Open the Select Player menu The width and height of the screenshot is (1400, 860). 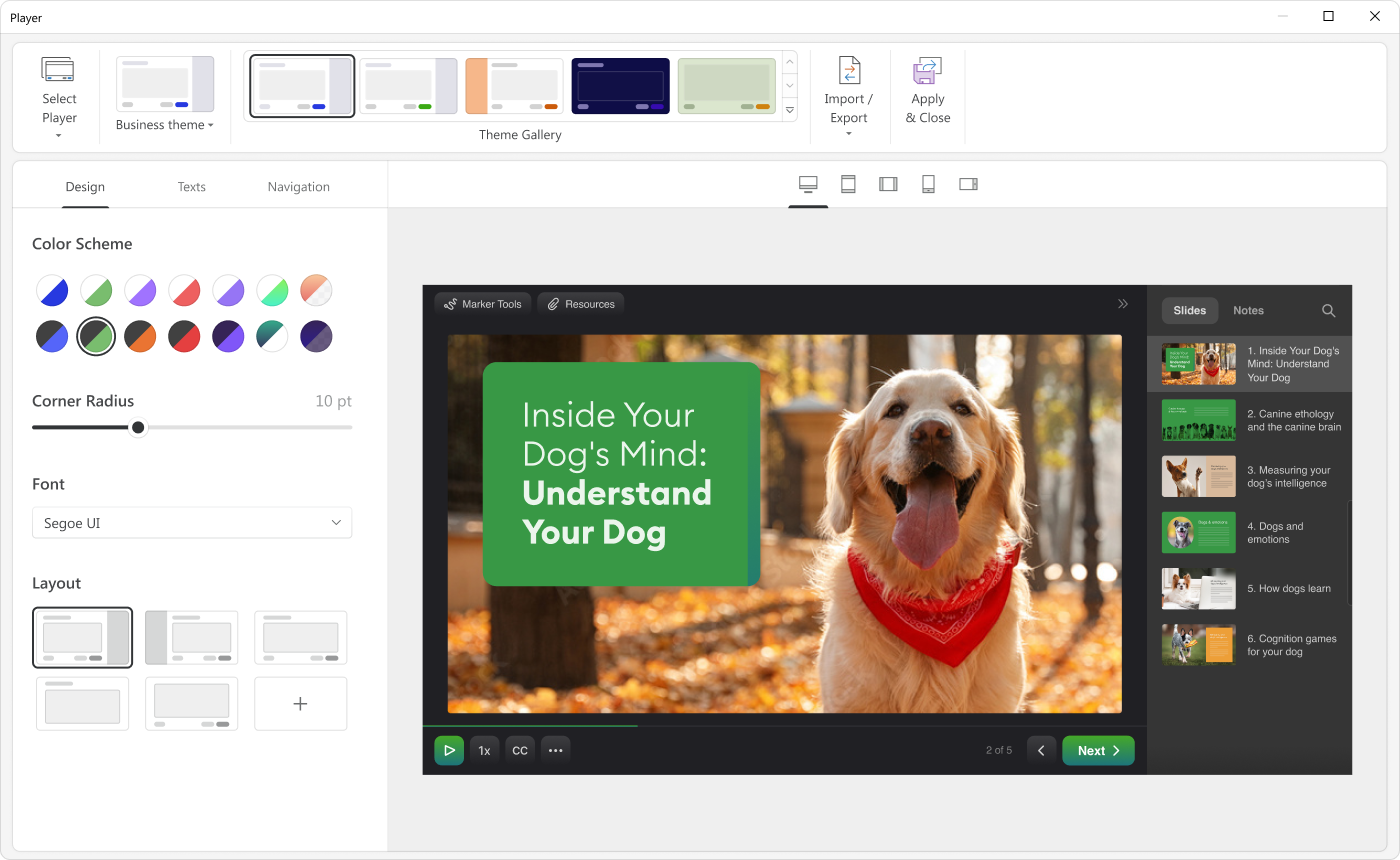tap(59, 98)
